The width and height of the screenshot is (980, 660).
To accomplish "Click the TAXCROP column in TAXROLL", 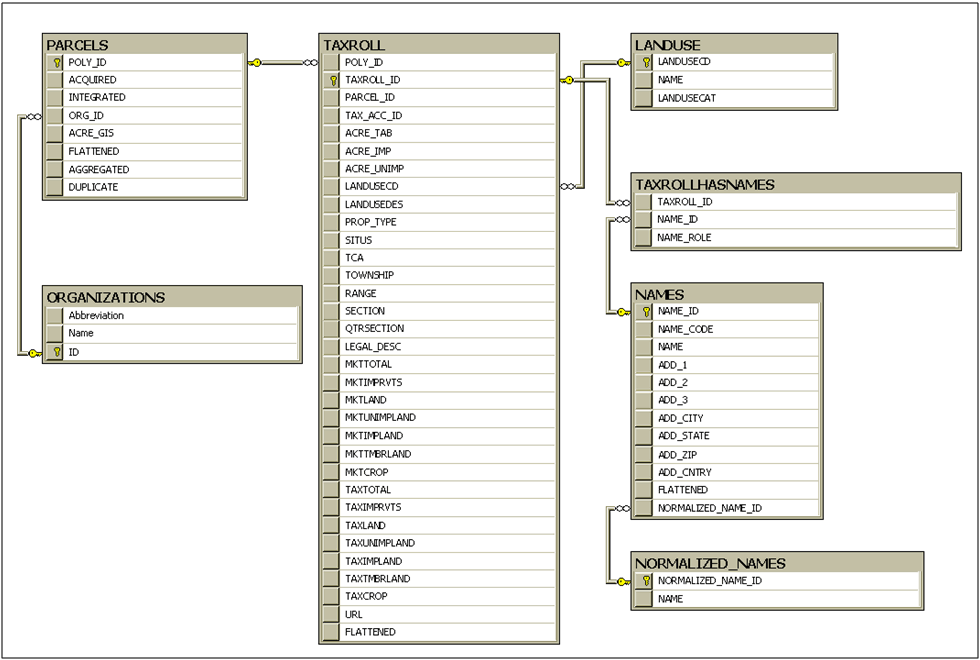I will (x=439, y=597).
